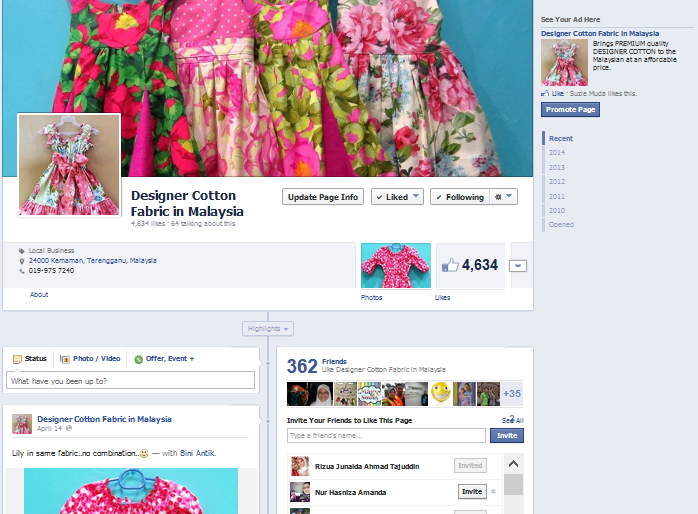Open the 362 Friends count
This screenshot has height=514, width=698.
[x=302, y=366]
